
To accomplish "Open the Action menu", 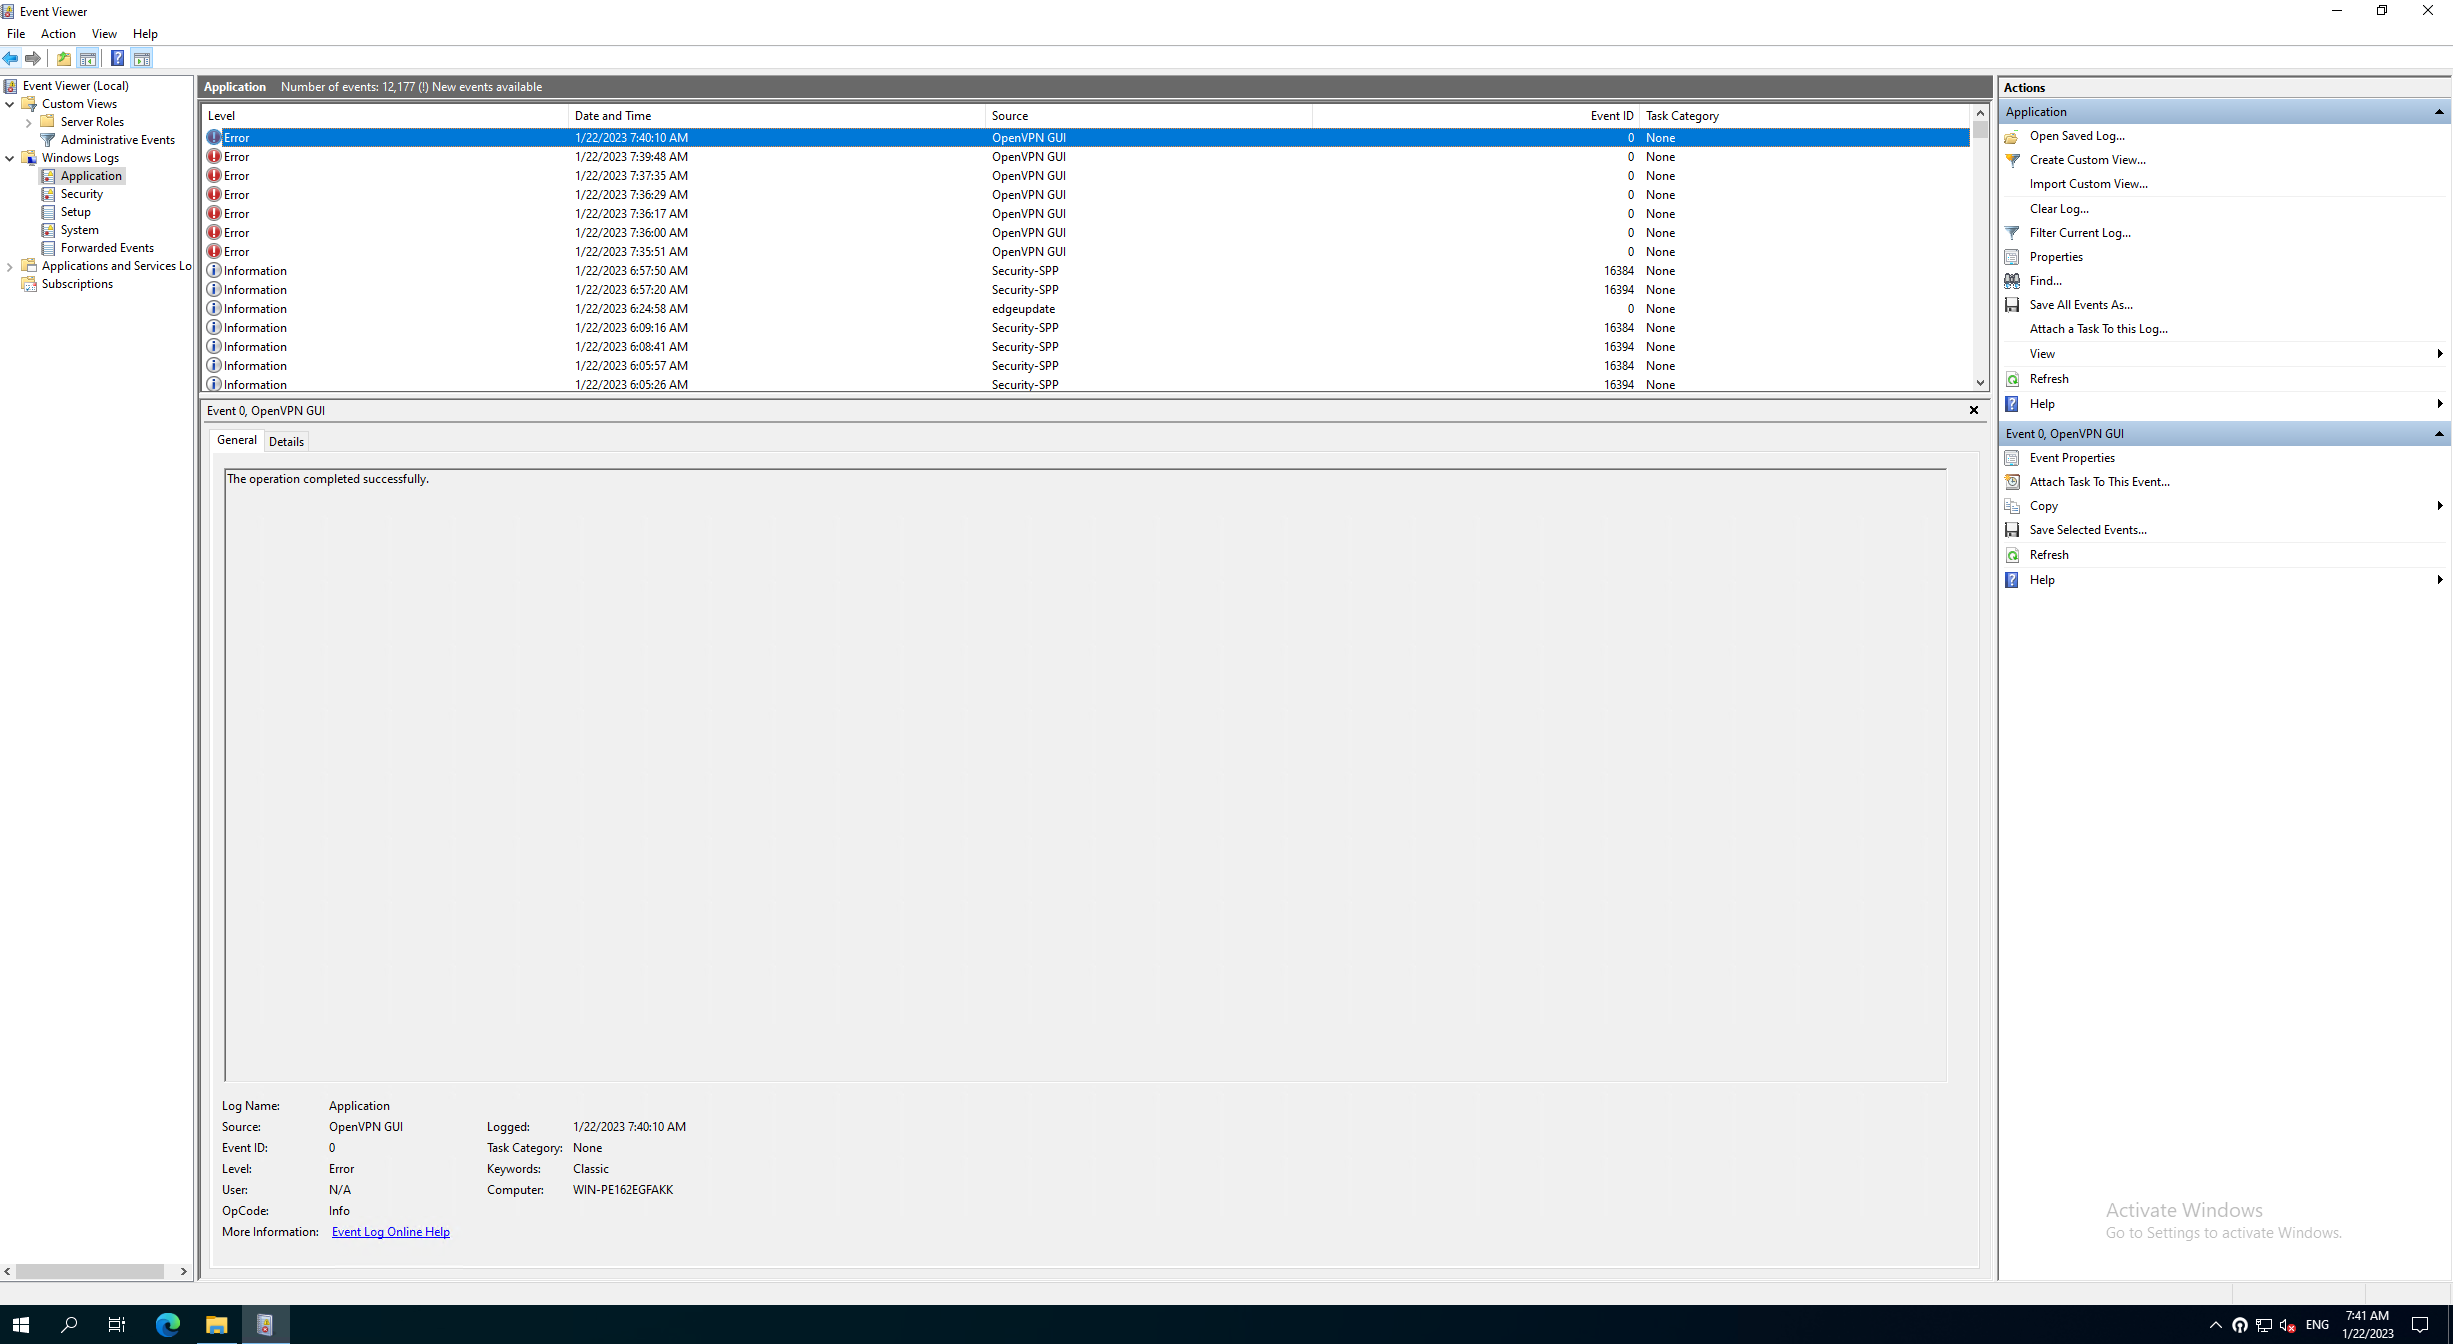I will 58,33.
